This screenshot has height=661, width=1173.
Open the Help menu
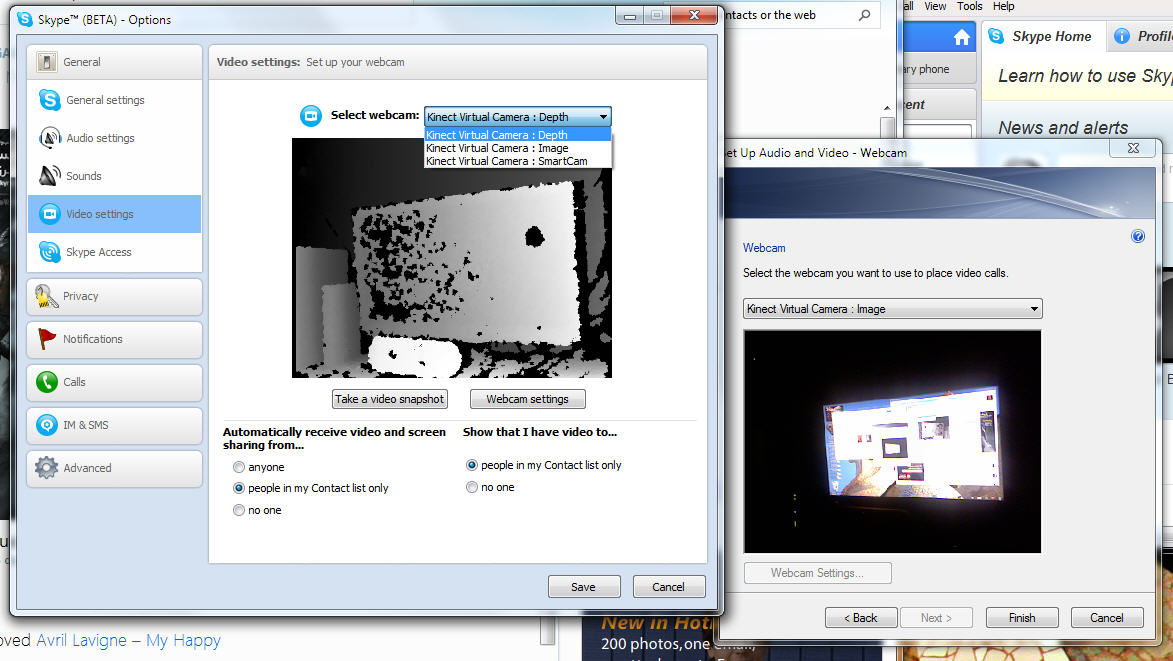1003,6
